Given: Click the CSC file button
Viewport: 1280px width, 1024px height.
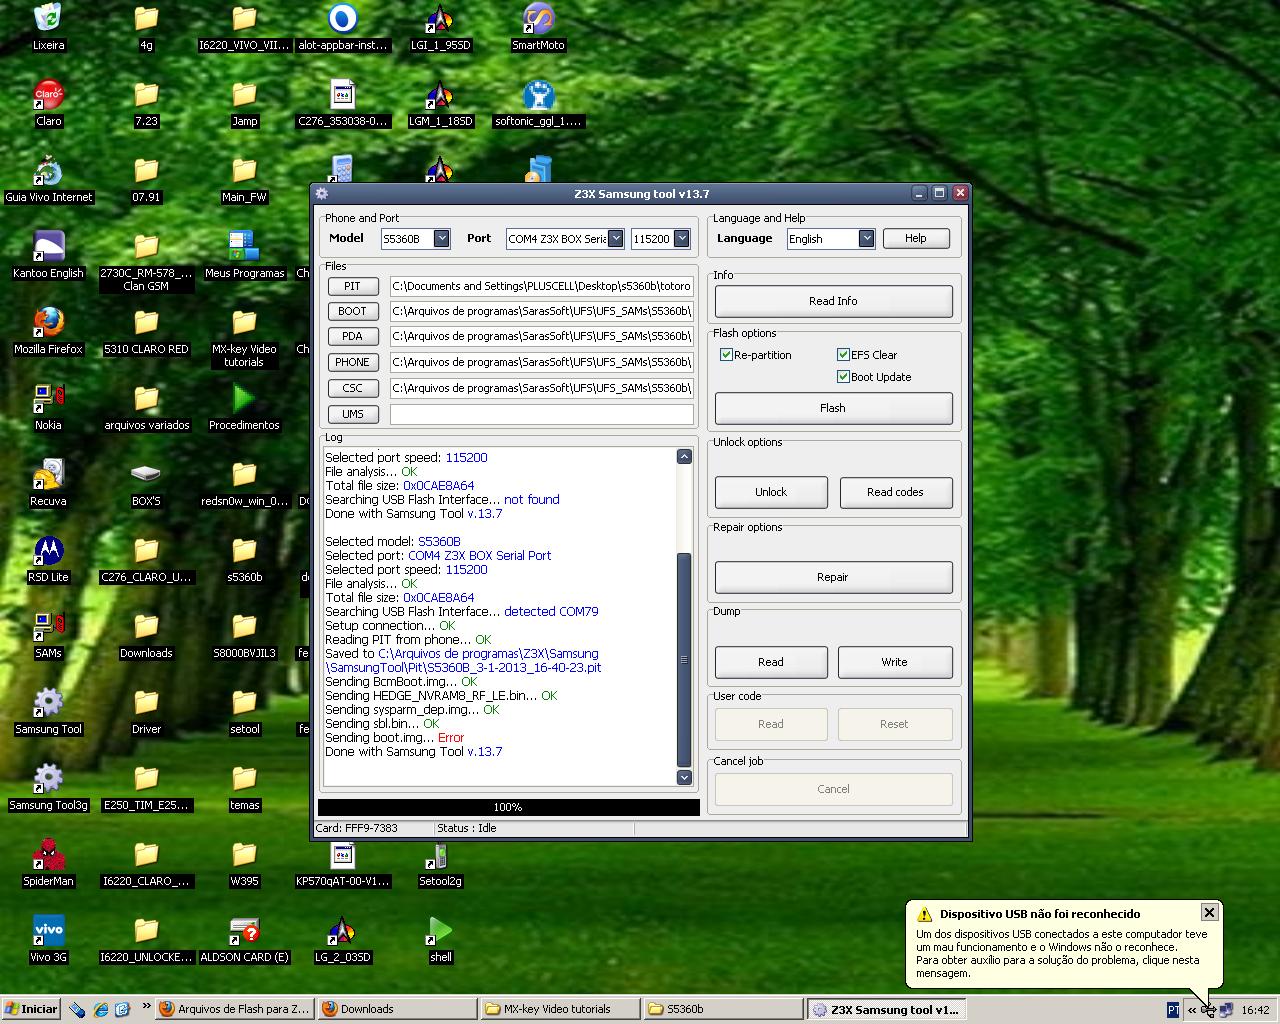Looking at the screenshot, I should pyautogui.click(x=352, y=388).
